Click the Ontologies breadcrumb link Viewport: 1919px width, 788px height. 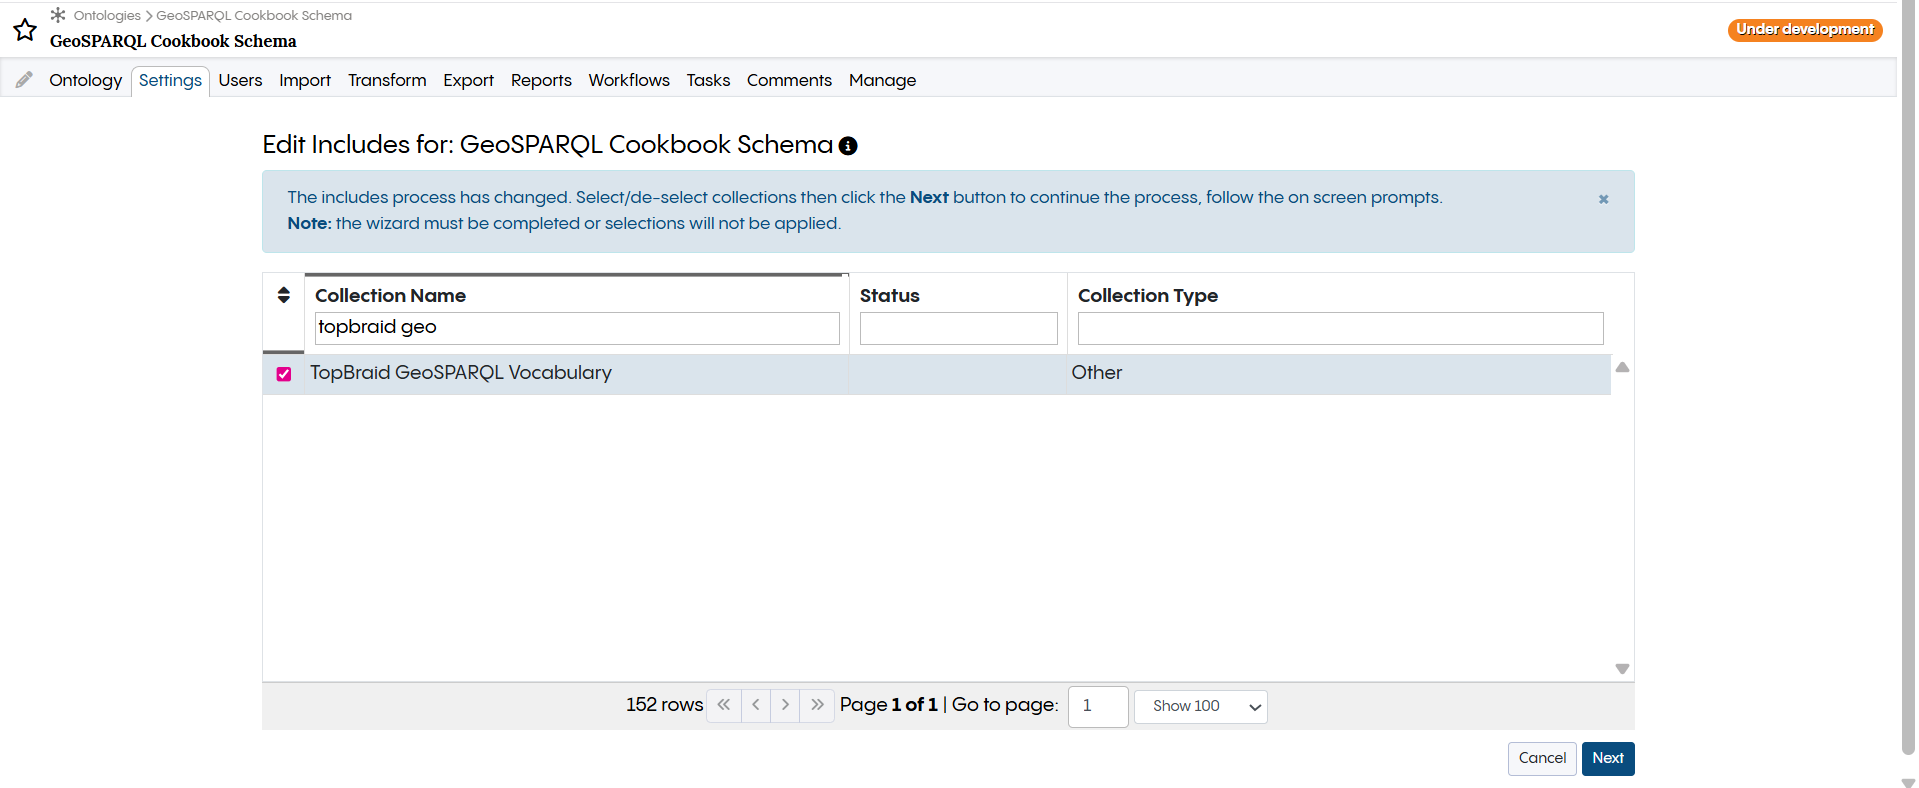coord(107,16)
